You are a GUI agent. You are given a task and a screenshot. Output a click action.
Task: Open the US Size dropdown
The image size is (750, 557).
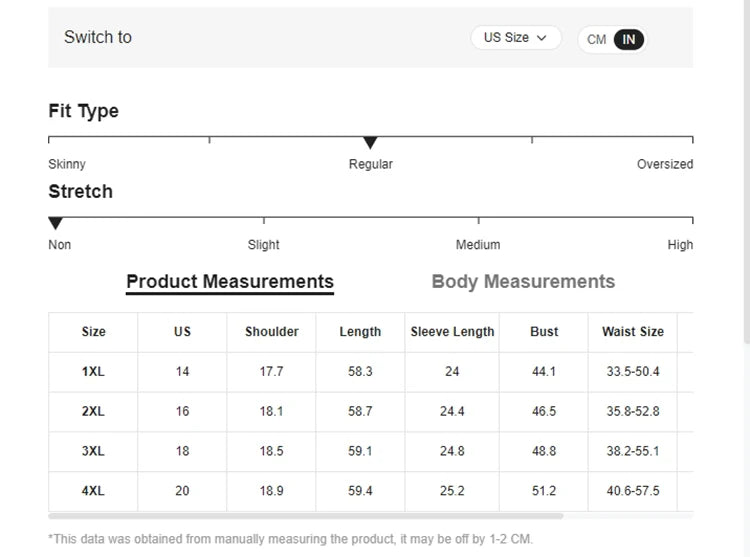tap(515, 38)
